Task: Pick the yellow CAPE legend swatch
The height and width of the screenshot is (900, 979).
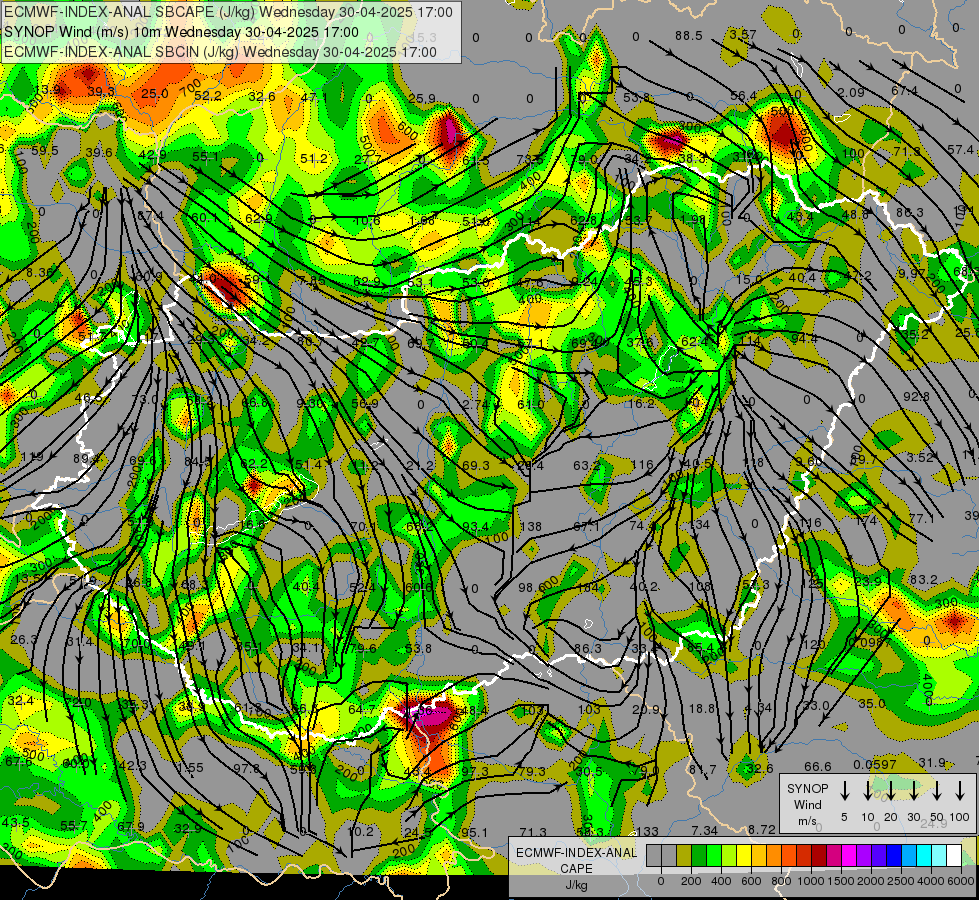Action: click(744, 855)
